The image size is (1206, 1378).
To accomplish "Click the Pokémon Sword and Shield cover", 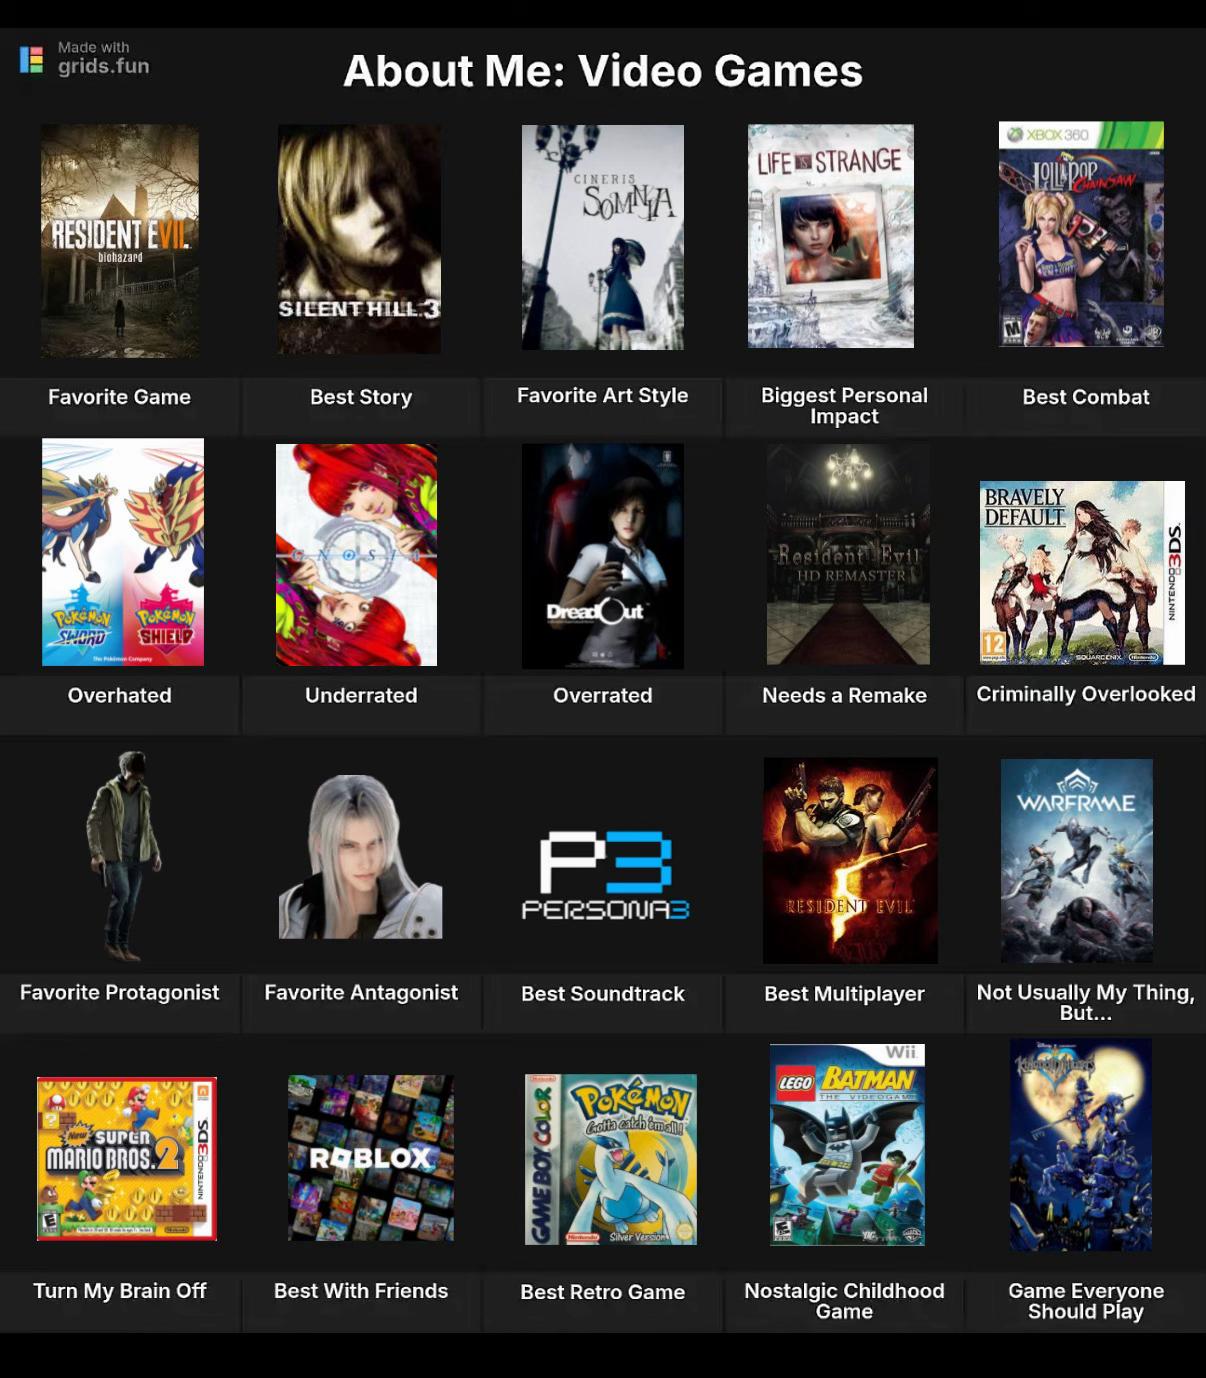I will click(123, 552).
